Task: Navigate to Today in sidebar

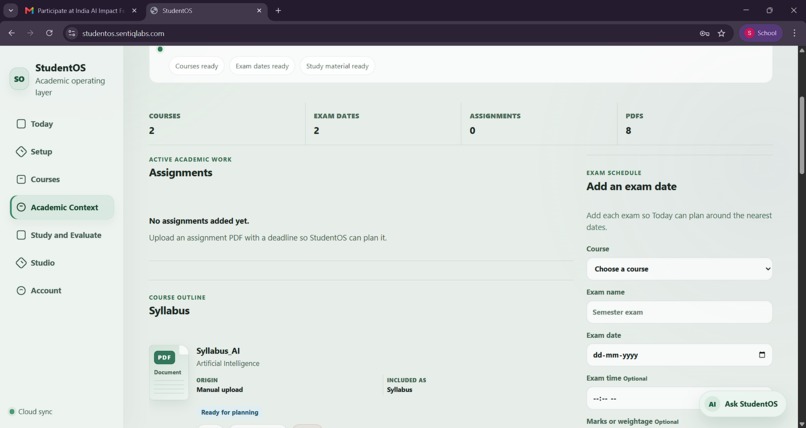Action: (62, 124)
